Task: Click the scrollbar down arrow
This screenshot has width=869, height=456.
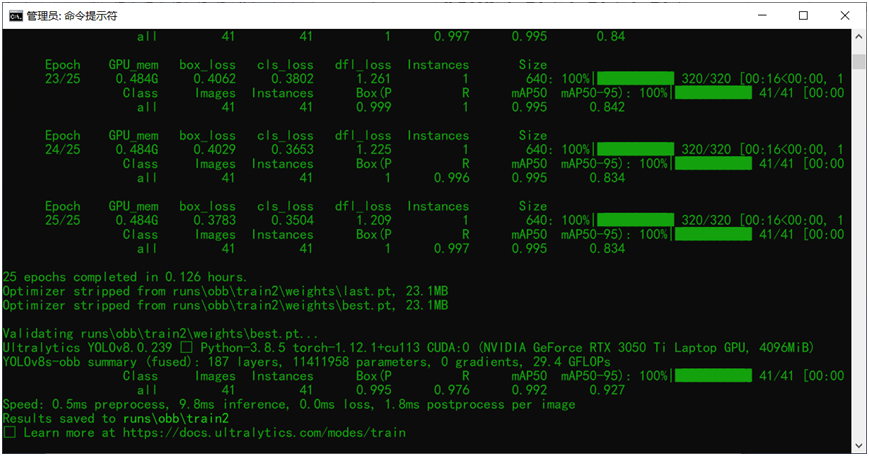Action: (x=859, y=445)
